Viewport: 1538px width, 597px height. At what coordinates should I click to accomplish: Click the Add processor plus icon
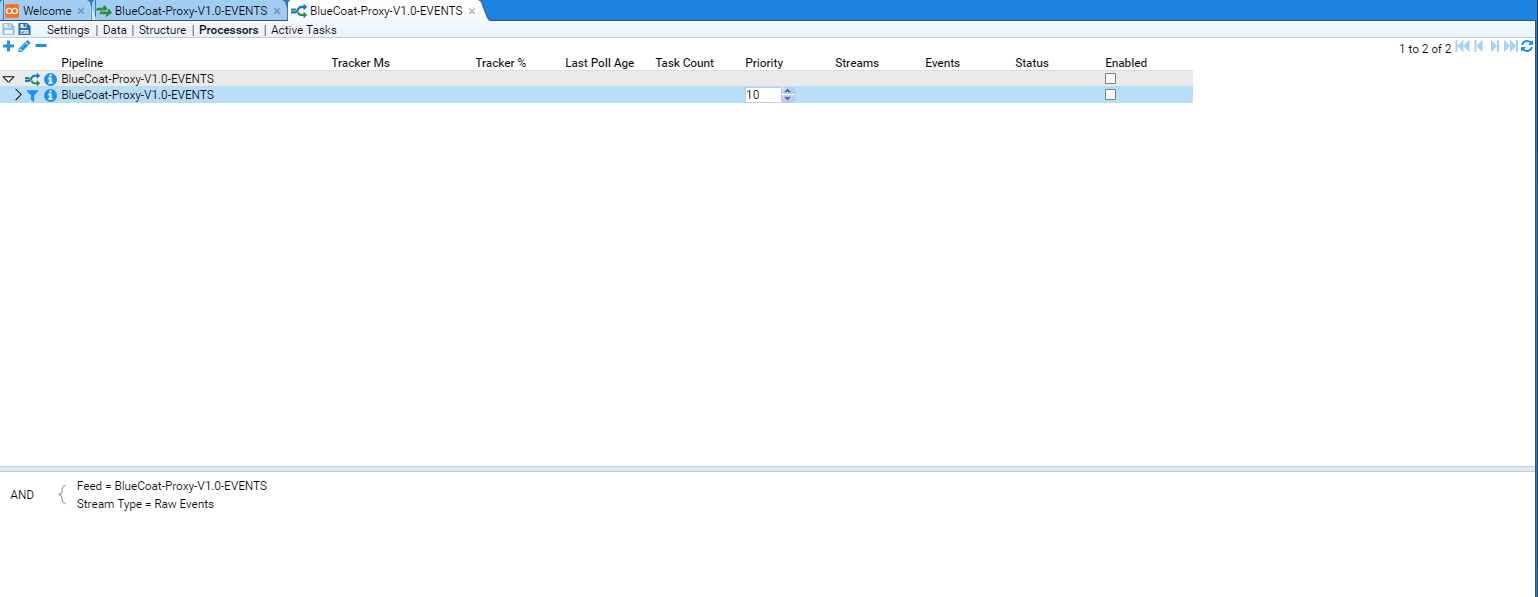[9, 46]
